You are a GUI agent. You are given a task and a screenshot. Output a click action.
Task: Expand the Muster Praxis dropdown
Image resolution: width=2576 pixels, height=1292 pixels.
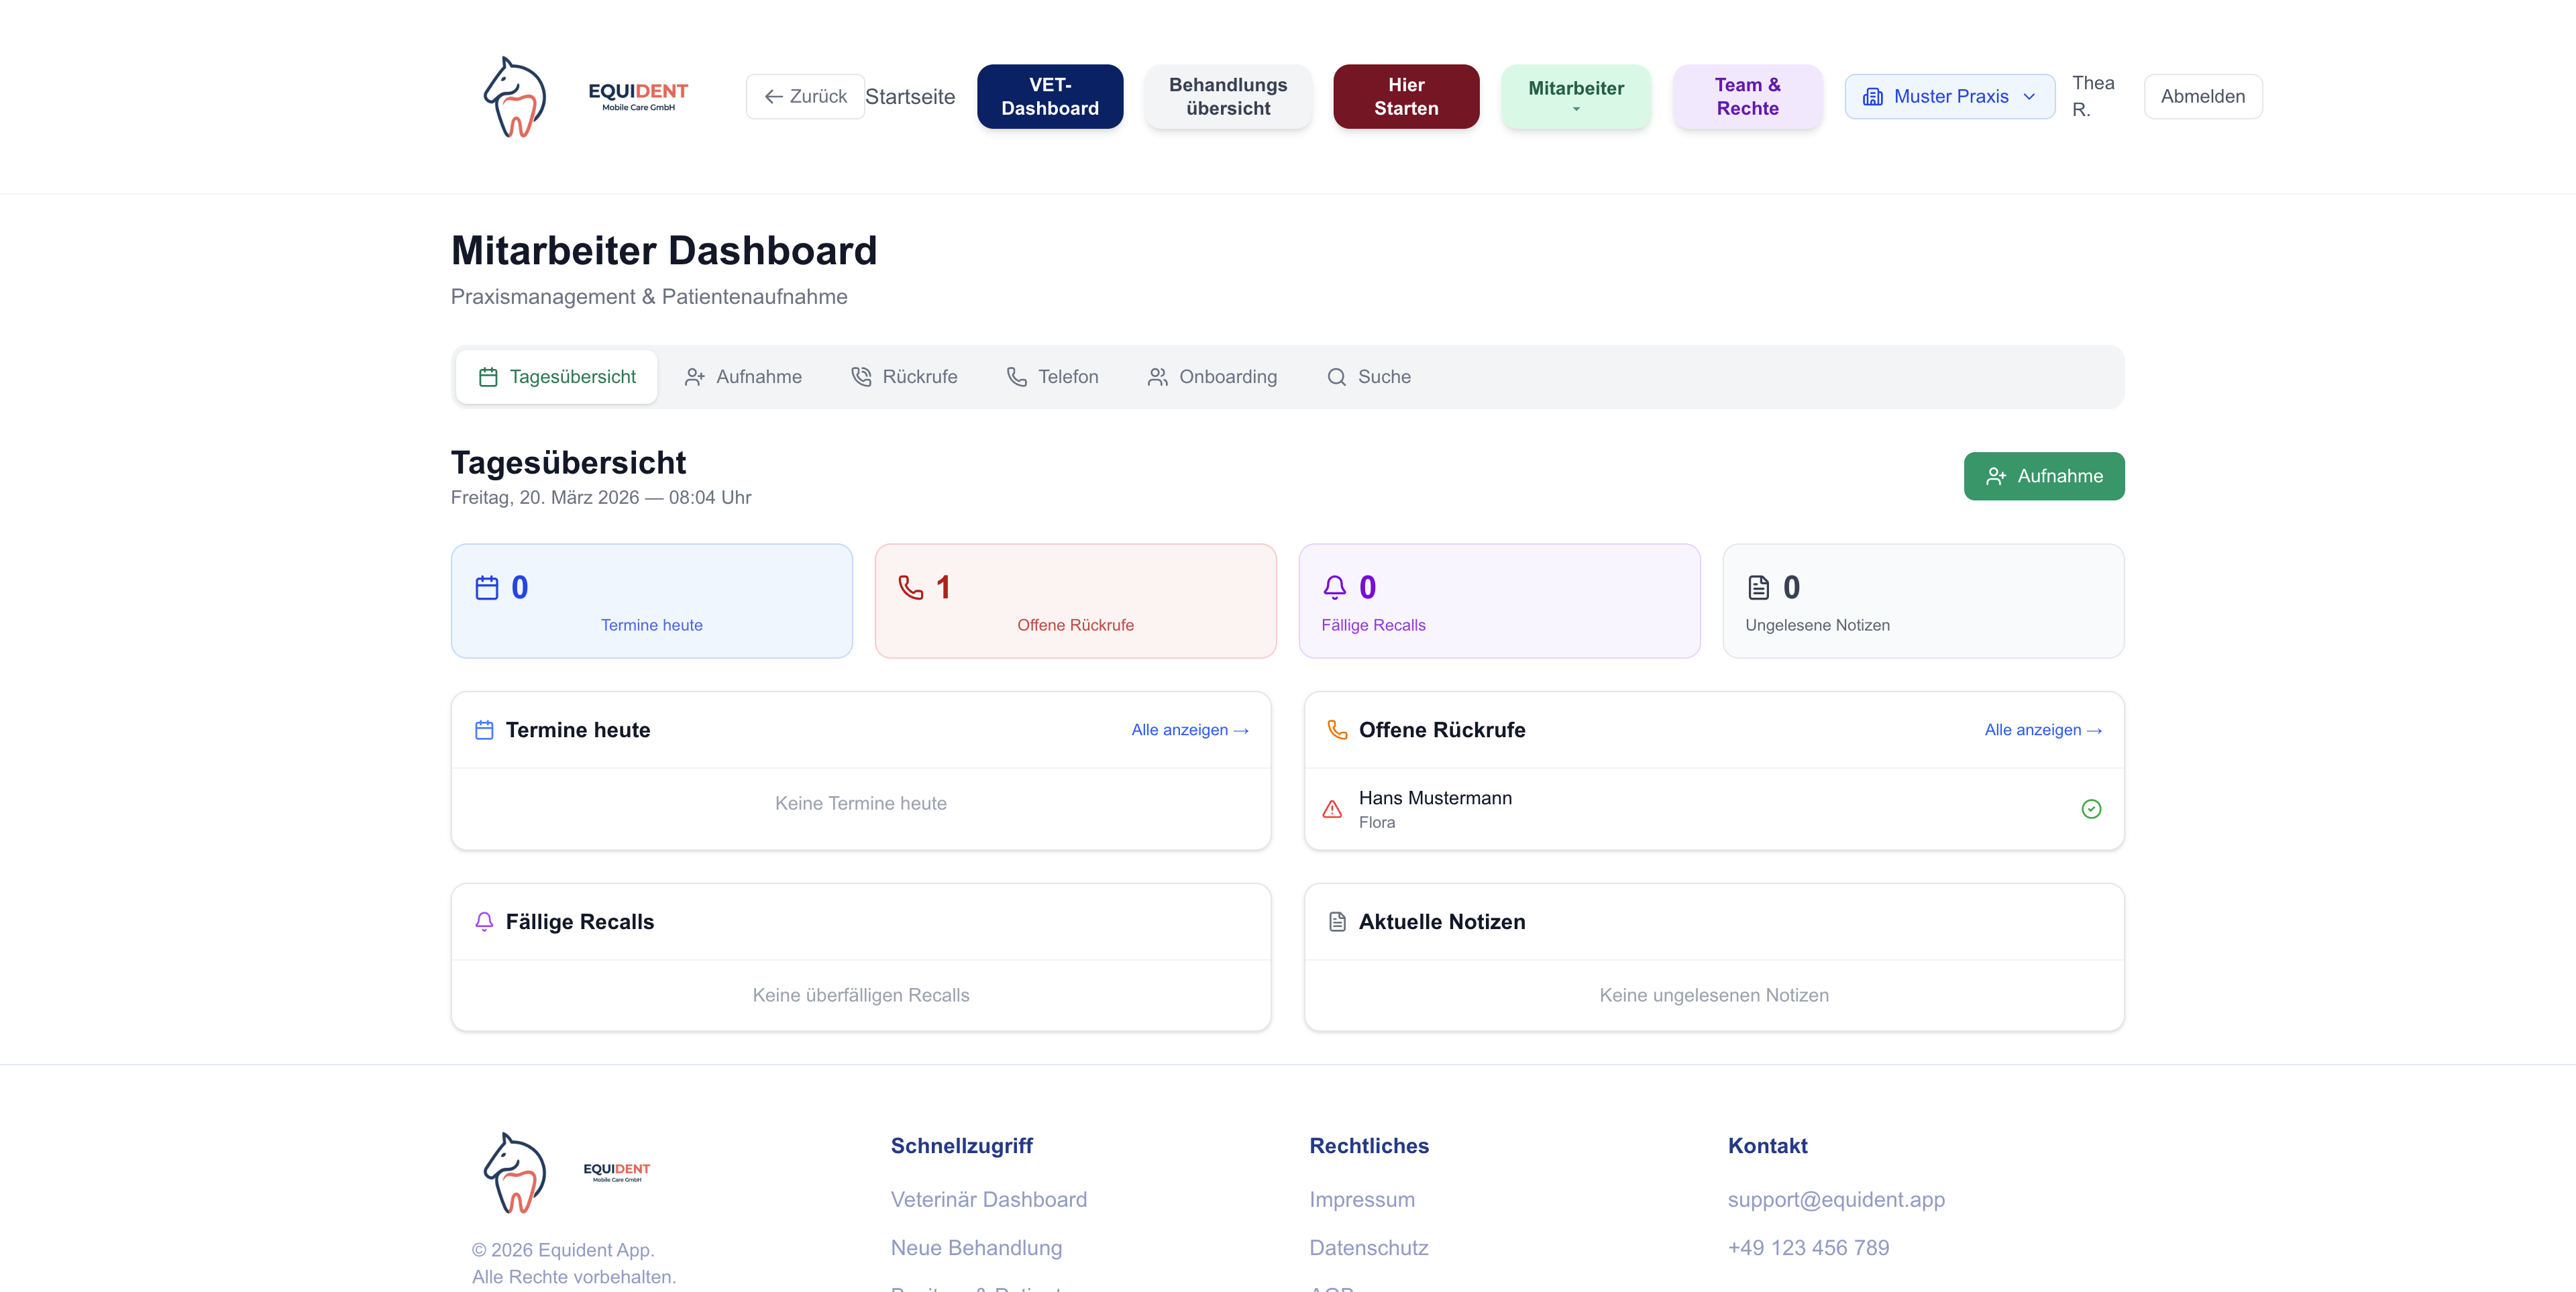(1949, 97)
